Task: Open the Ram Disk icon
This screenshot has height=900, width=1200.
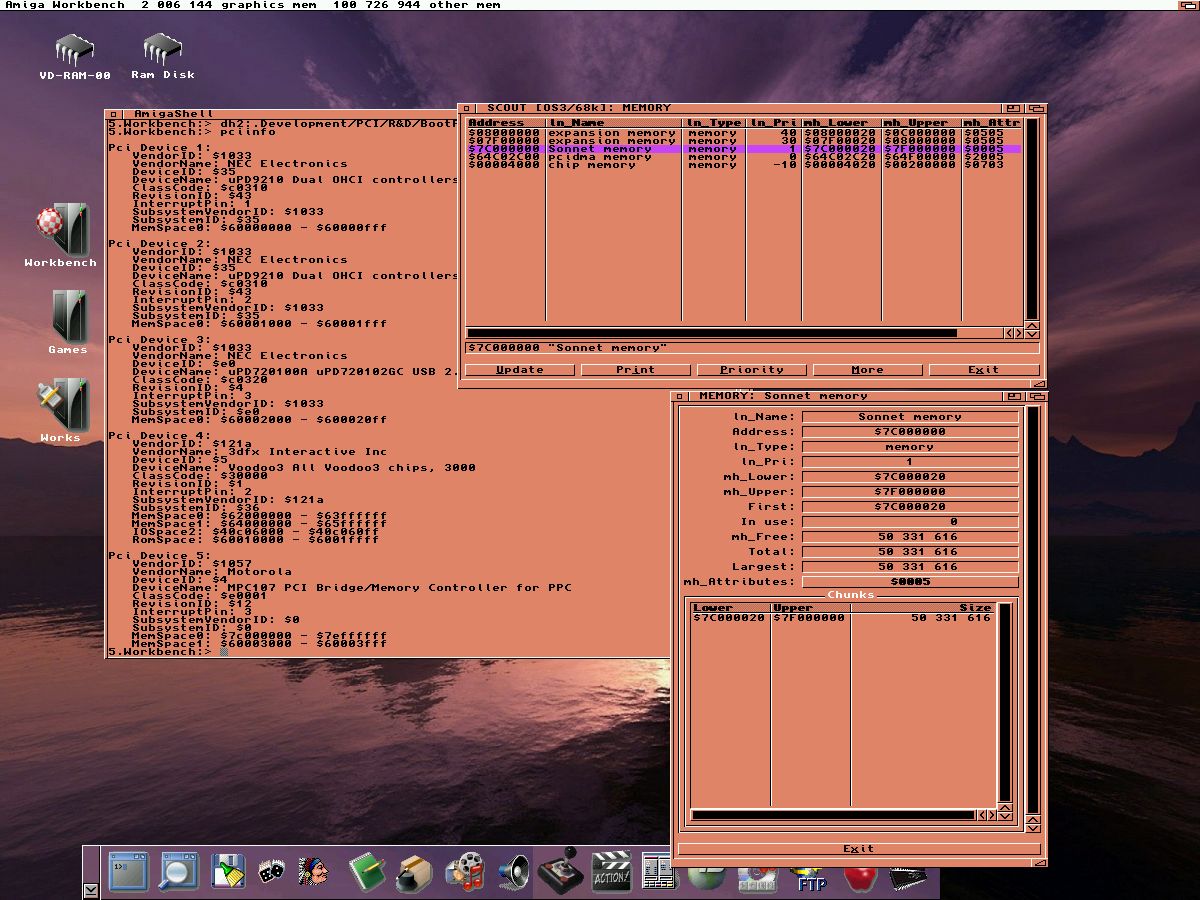Action: click(x=162, y=50)
